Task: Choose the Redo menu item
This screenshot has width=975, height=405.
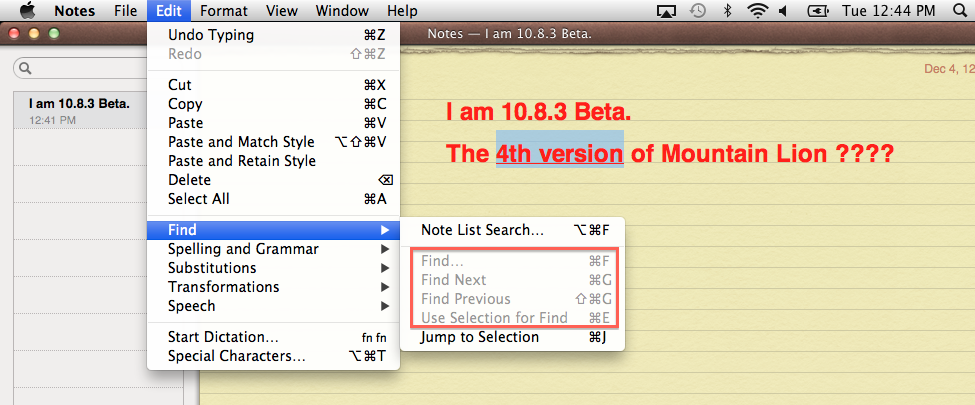Action: tap(274, 54)
